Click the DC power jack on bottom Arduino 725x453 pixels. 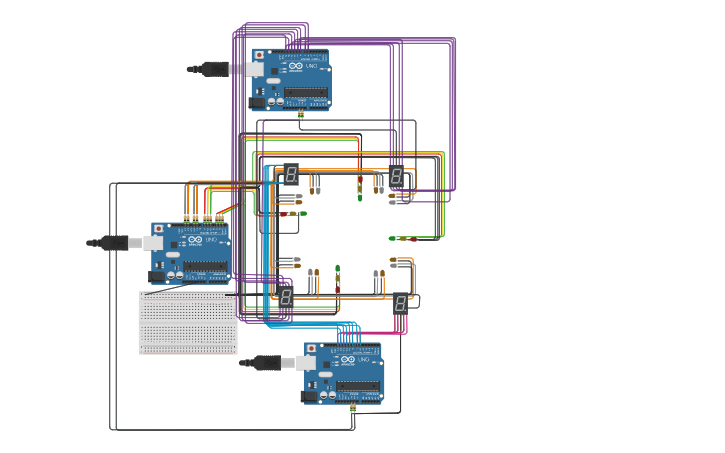311,396
